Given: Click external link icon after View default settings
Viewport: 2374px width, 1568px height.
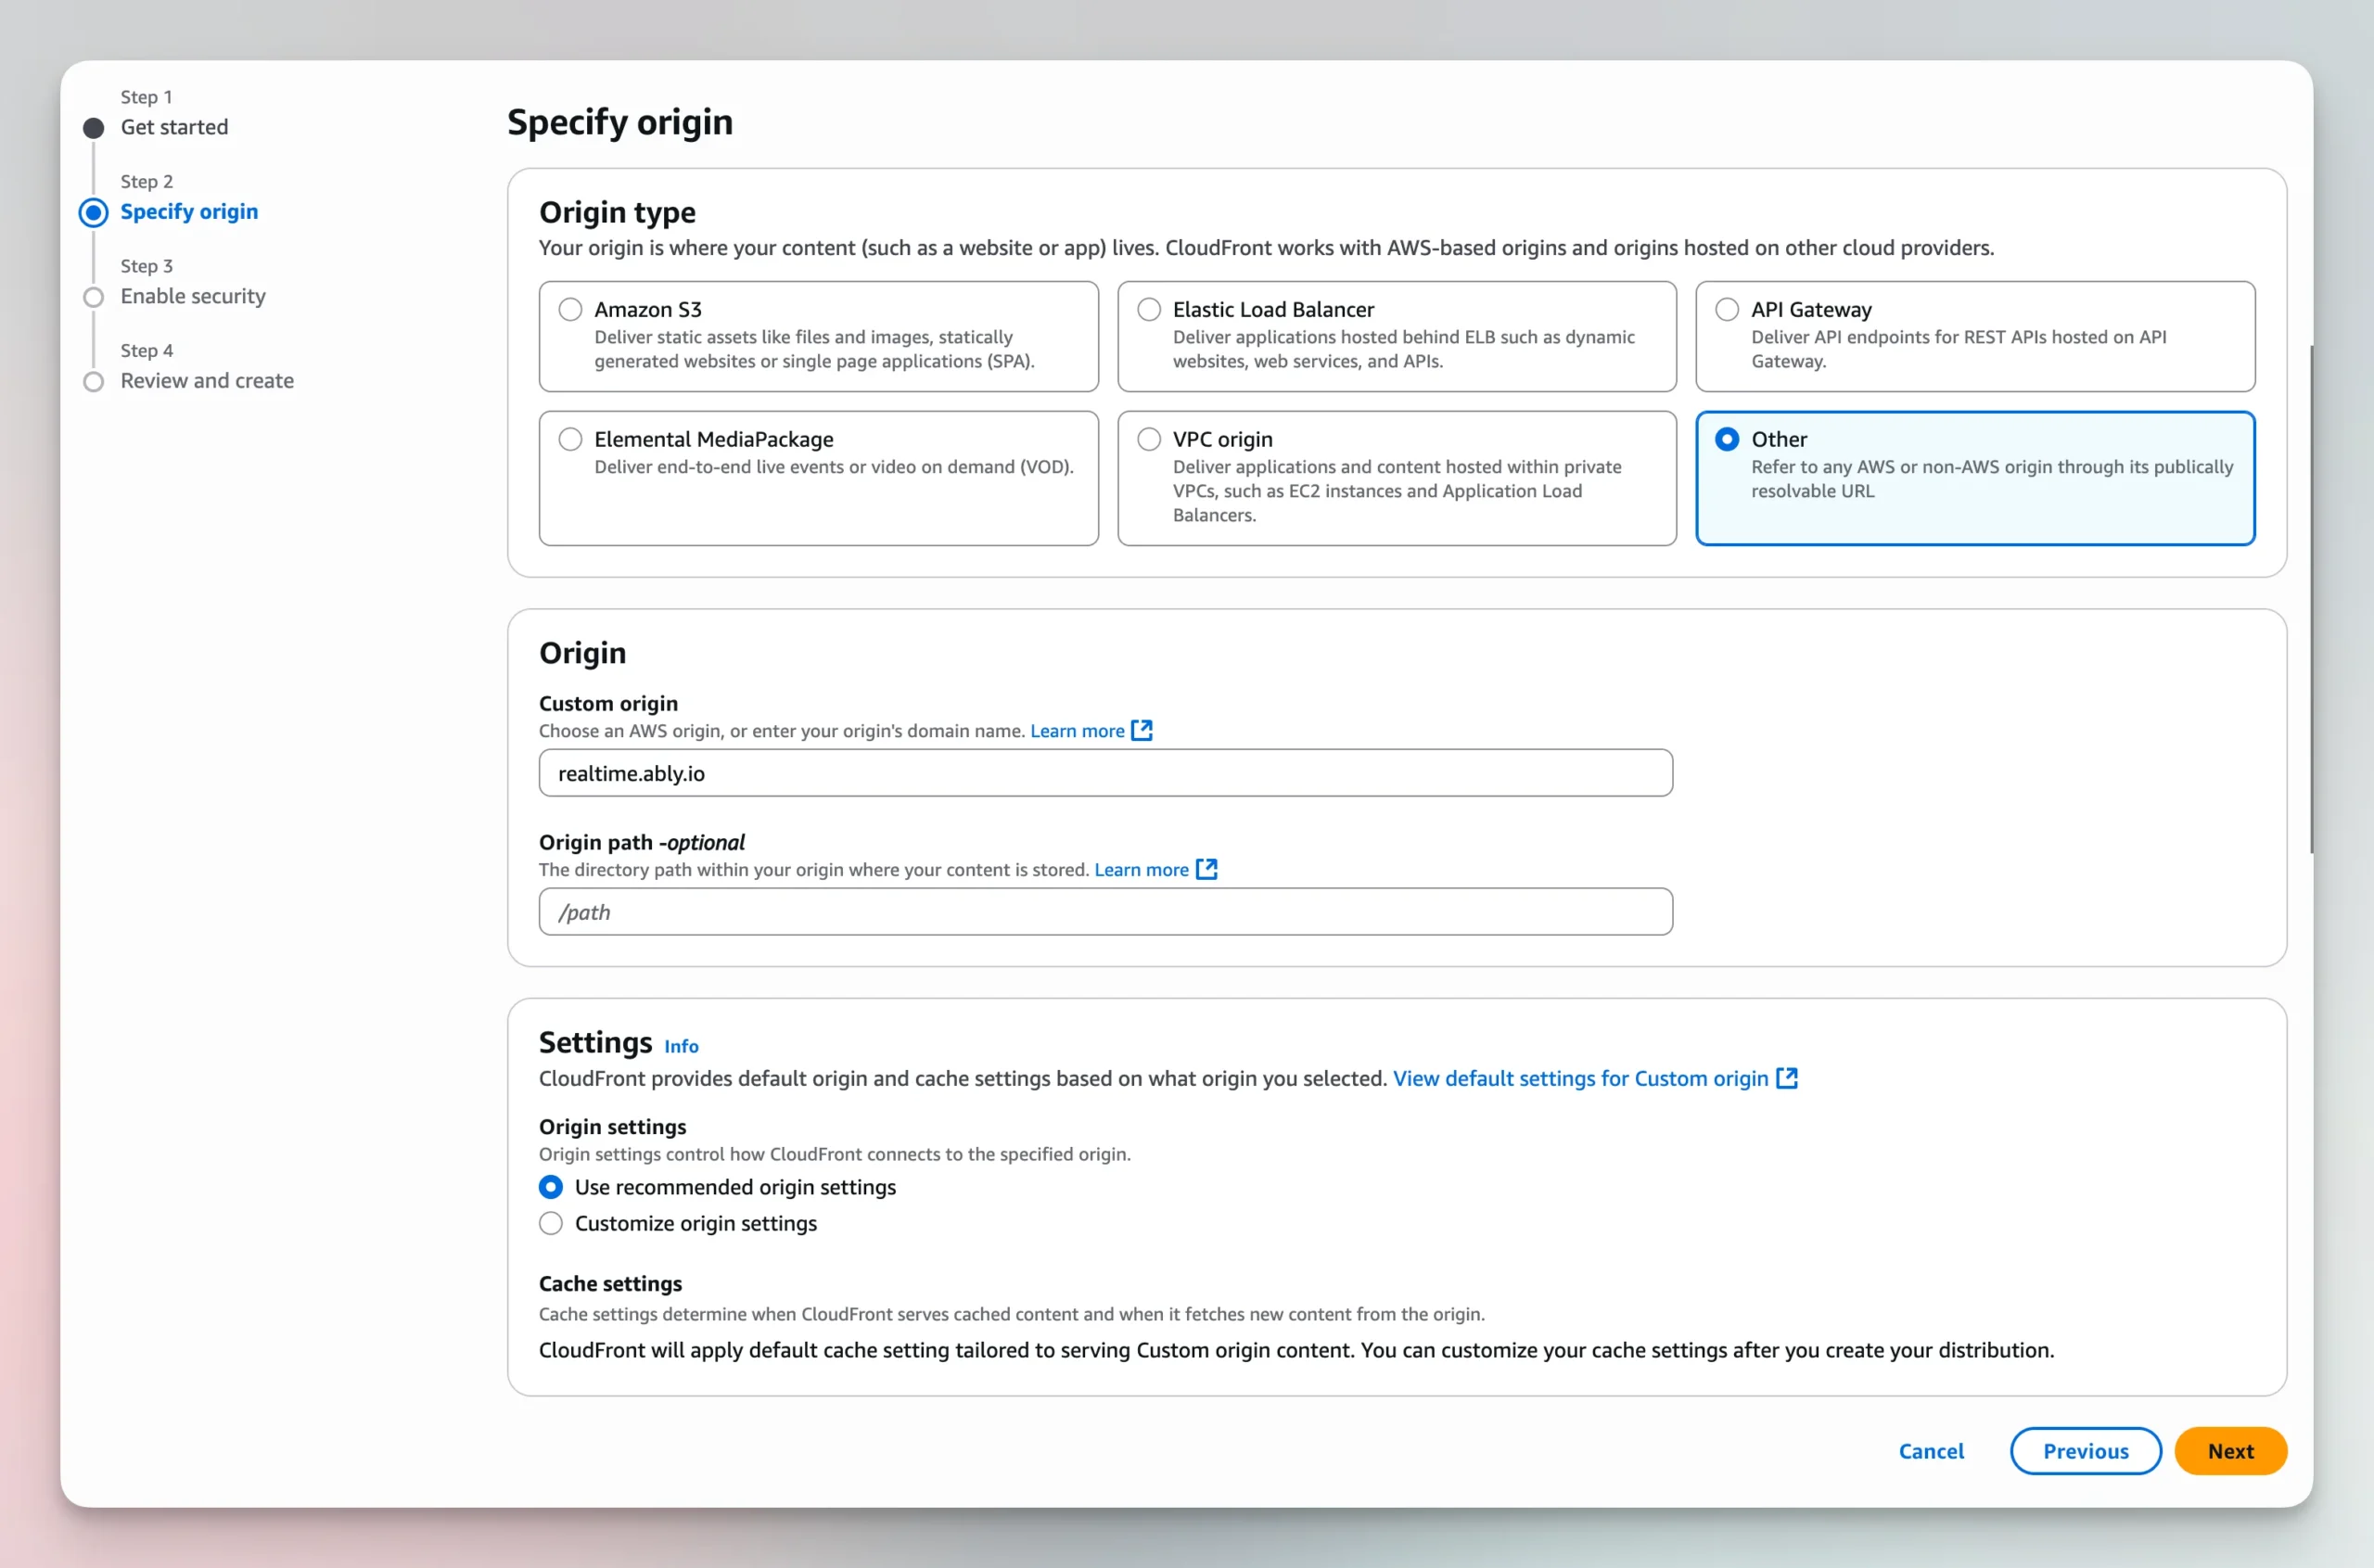Looking at the screenshot, I should (1786, 1078).
